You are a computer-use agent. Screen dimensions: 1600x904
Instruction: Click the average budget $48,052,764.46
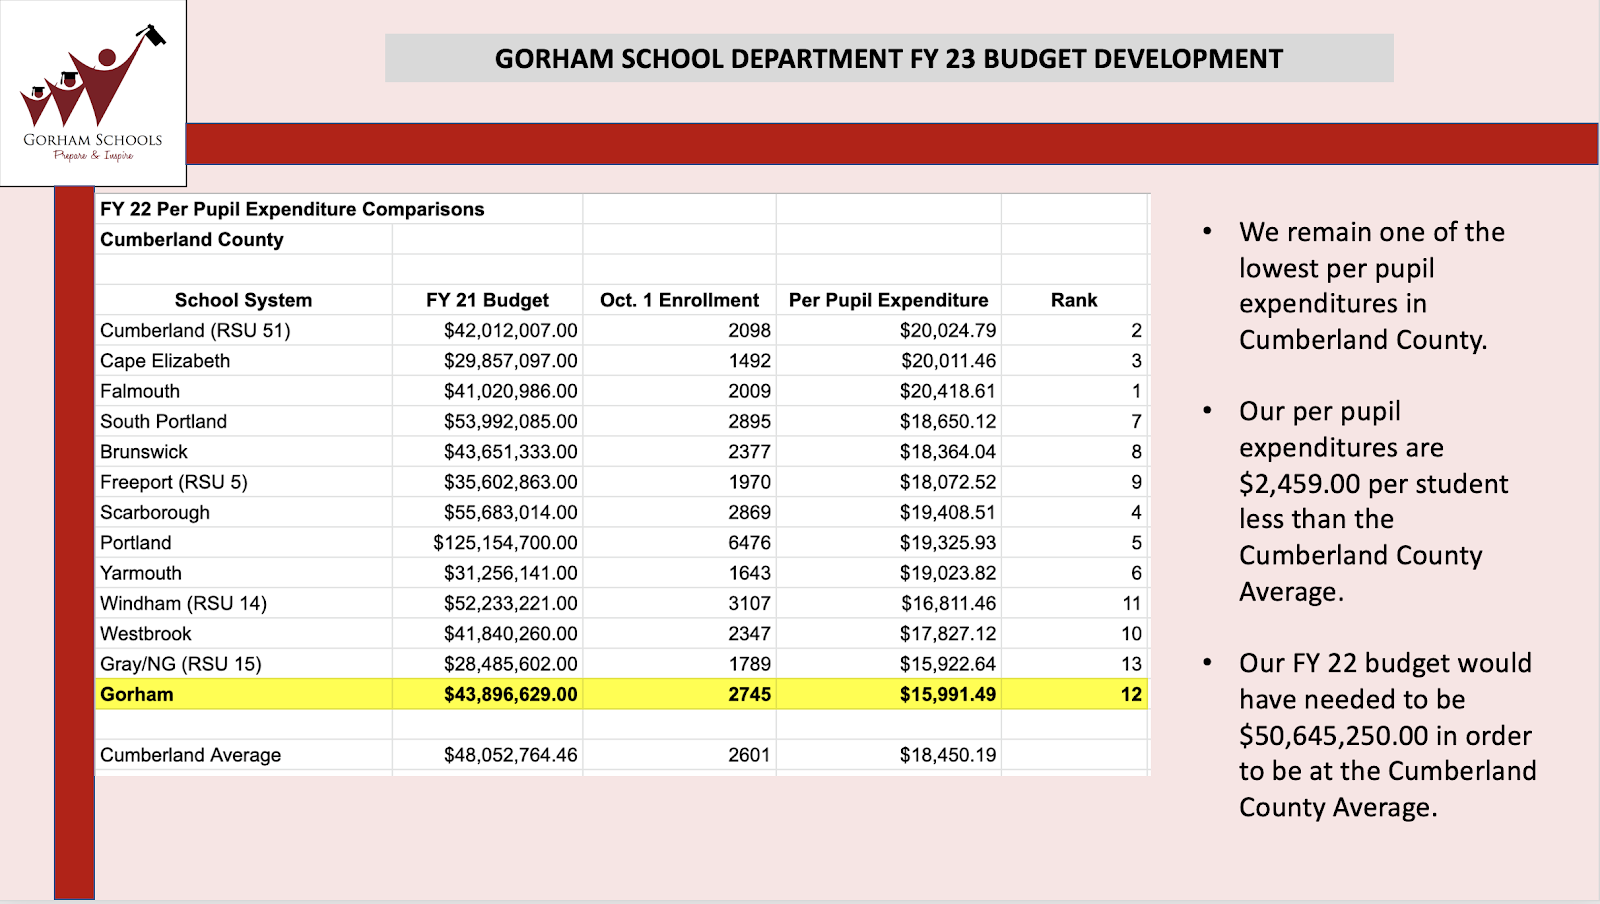pyautogui.click(x=511, y=755)
